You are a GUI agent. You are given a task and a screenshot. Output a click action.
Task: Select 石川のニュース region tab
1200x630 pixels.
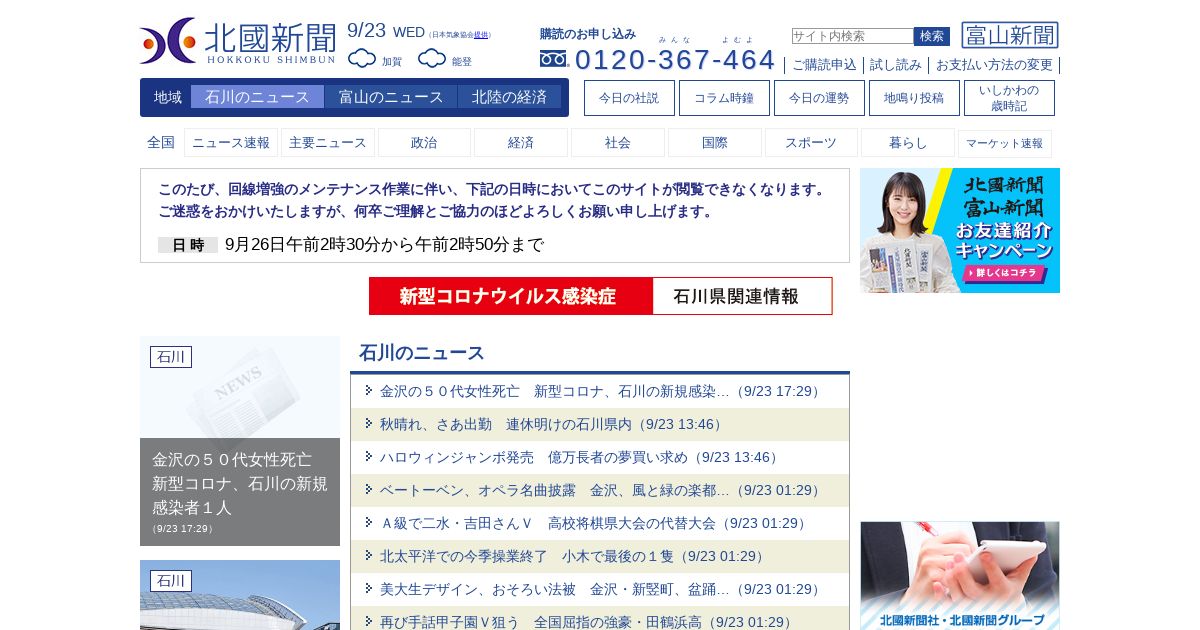pyautogui.click(x=257, y=97)
